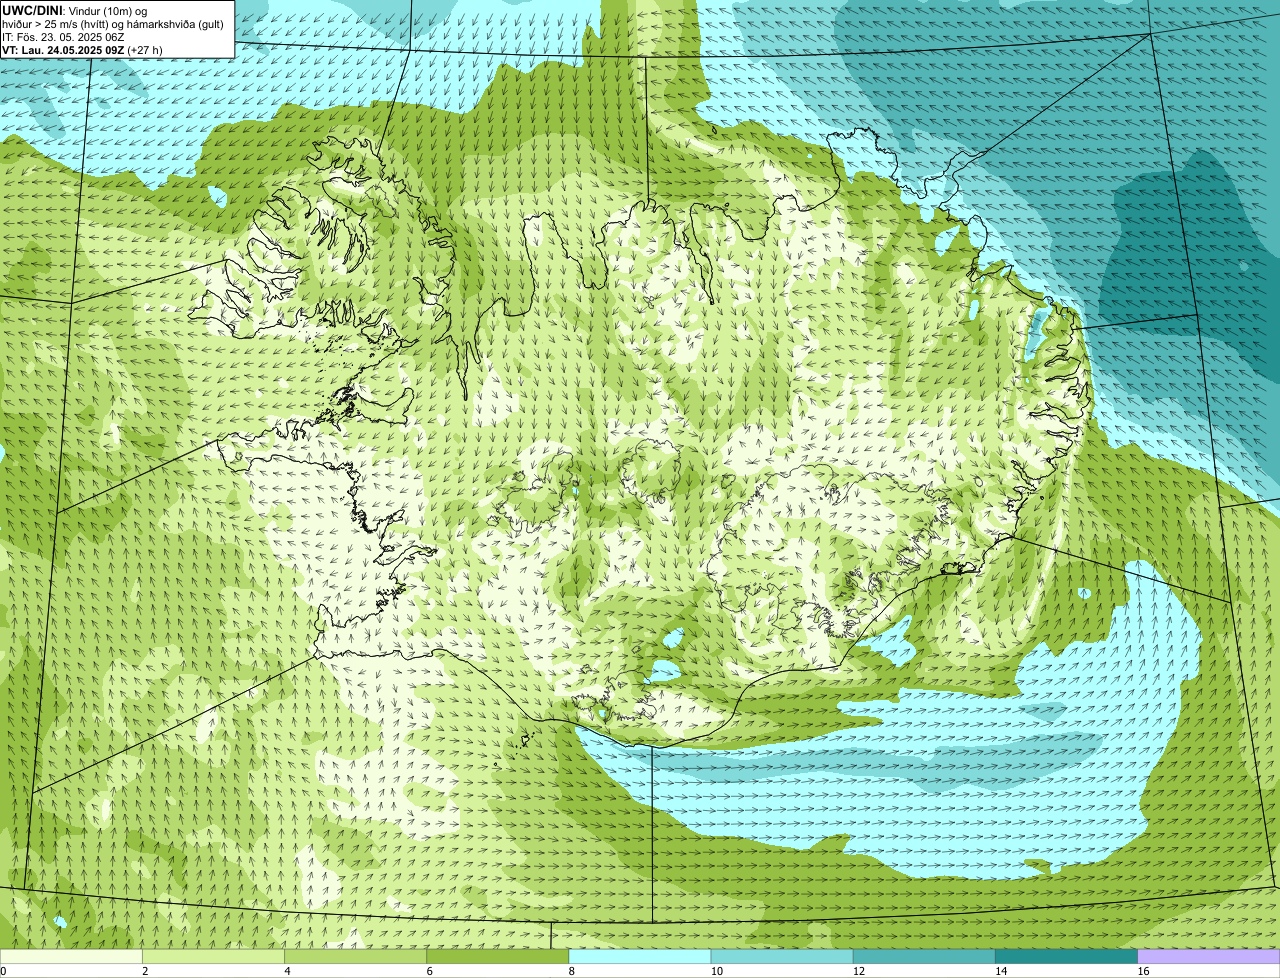Click the legend scale label '2'
Screen dimensions: 1280x978
coord(145,971)
